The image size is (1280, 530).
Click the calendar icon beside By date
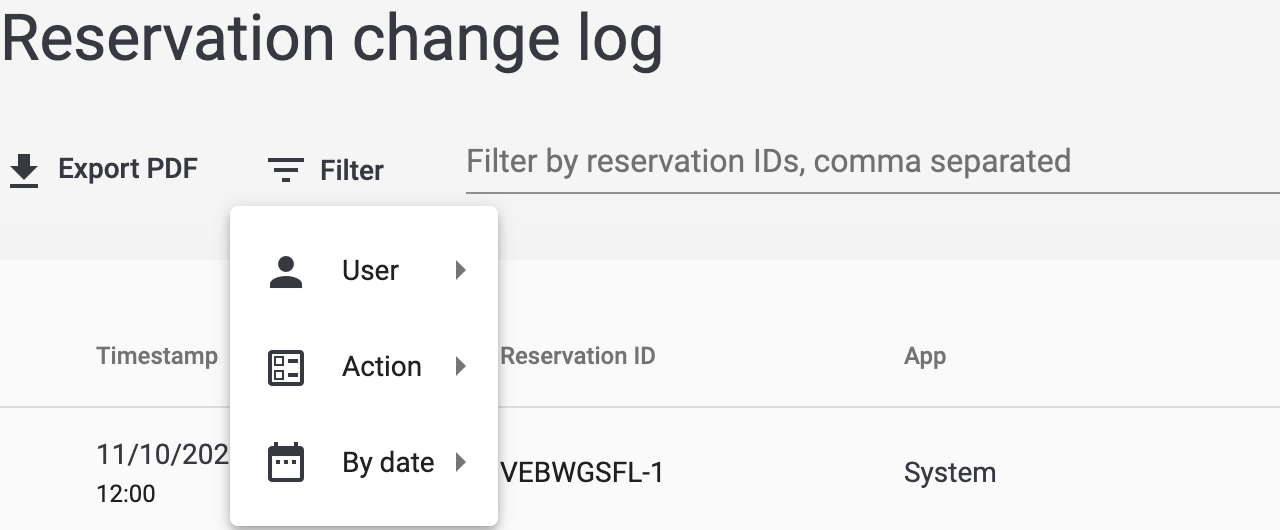click(286, 463)
